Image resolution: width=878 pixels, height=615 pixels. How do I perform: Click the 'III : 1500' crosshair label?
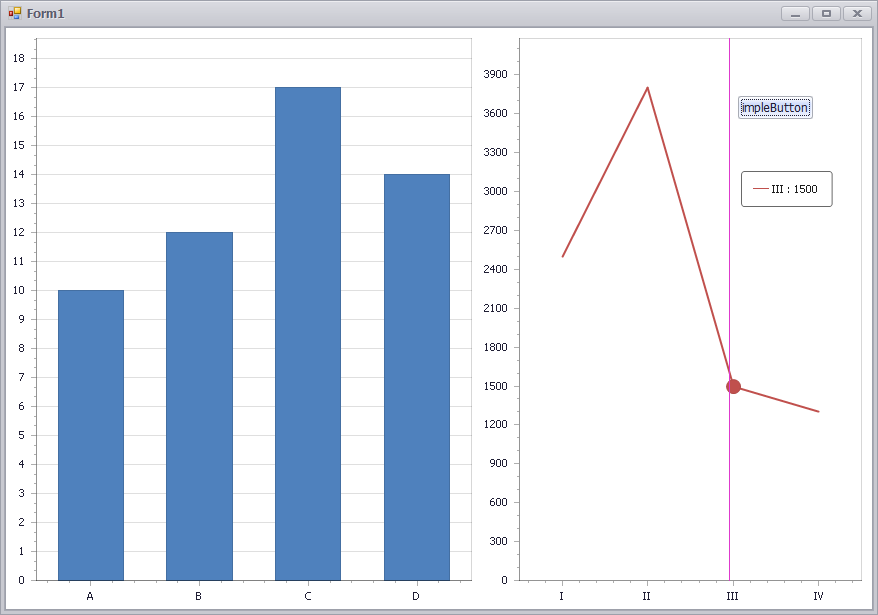point(787,189)
